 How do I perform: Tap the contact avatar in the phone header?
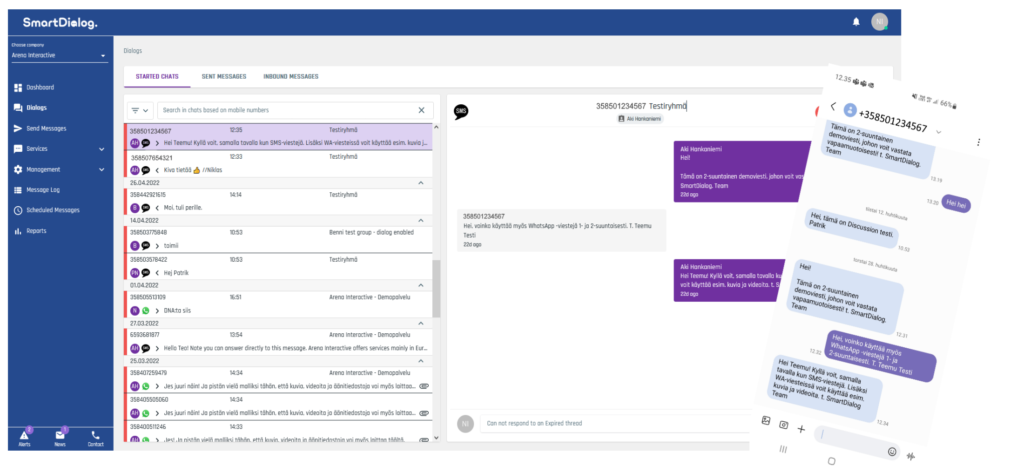pos(850,110)
